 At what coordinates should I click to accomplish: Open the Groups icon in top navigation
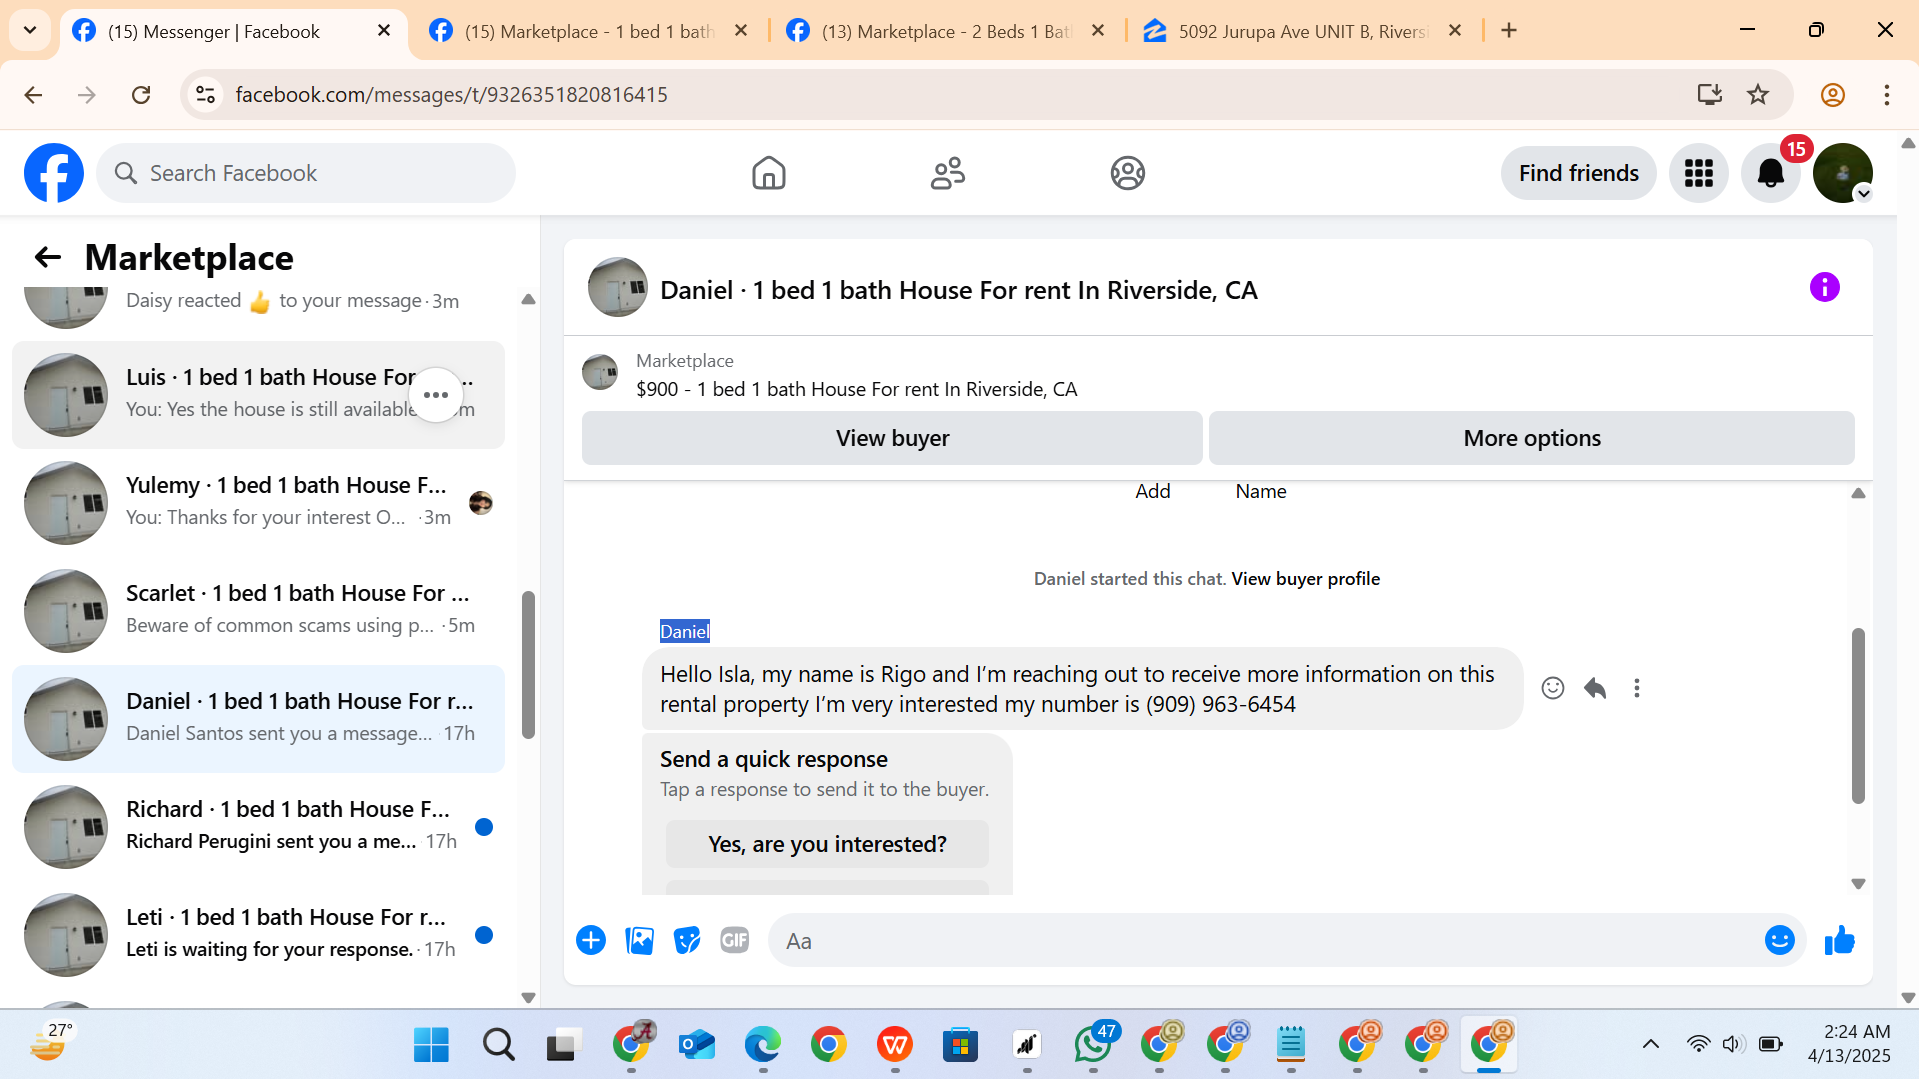(1127, 173)
